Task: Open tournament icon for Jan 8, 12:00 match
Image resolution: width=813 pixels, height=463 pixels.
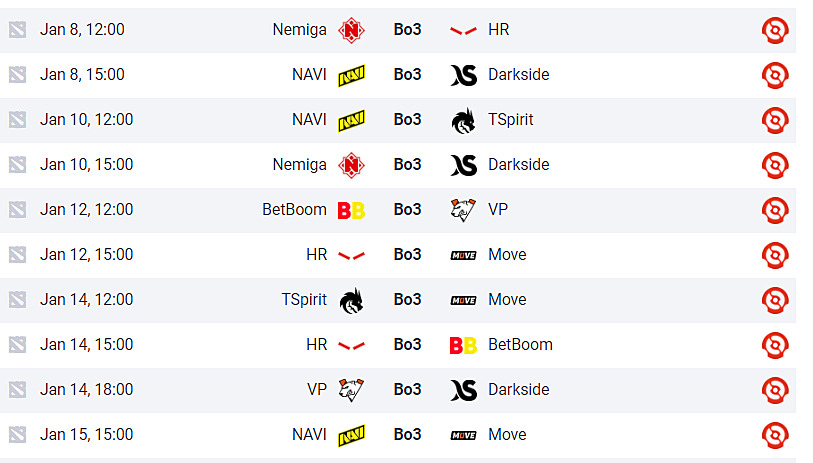Action: pyautogui.click(x=775, y=30)
